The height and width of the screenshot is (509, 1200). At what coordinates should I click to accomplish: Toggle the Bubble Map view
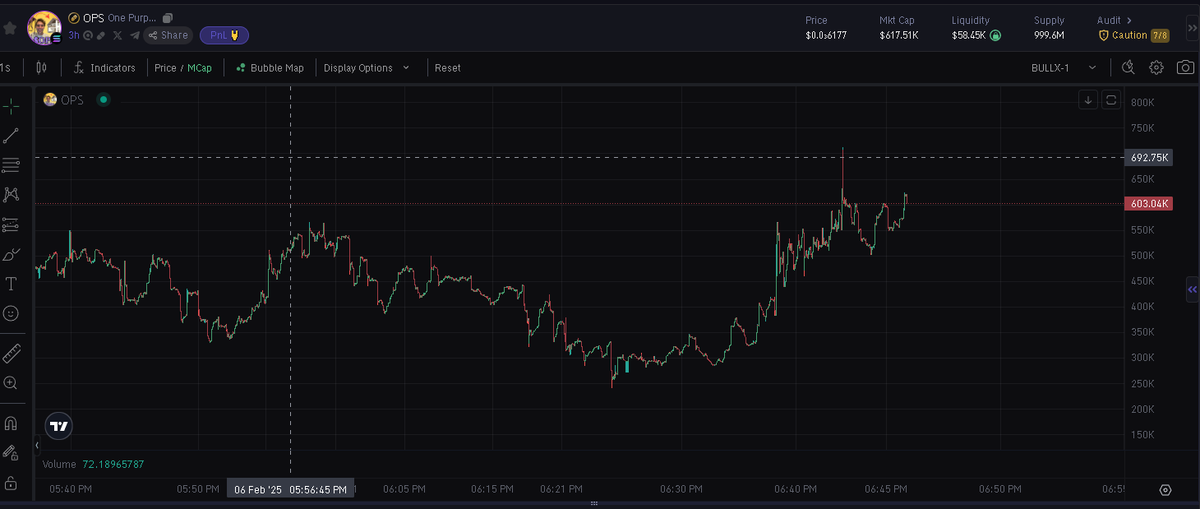point(270,68)
